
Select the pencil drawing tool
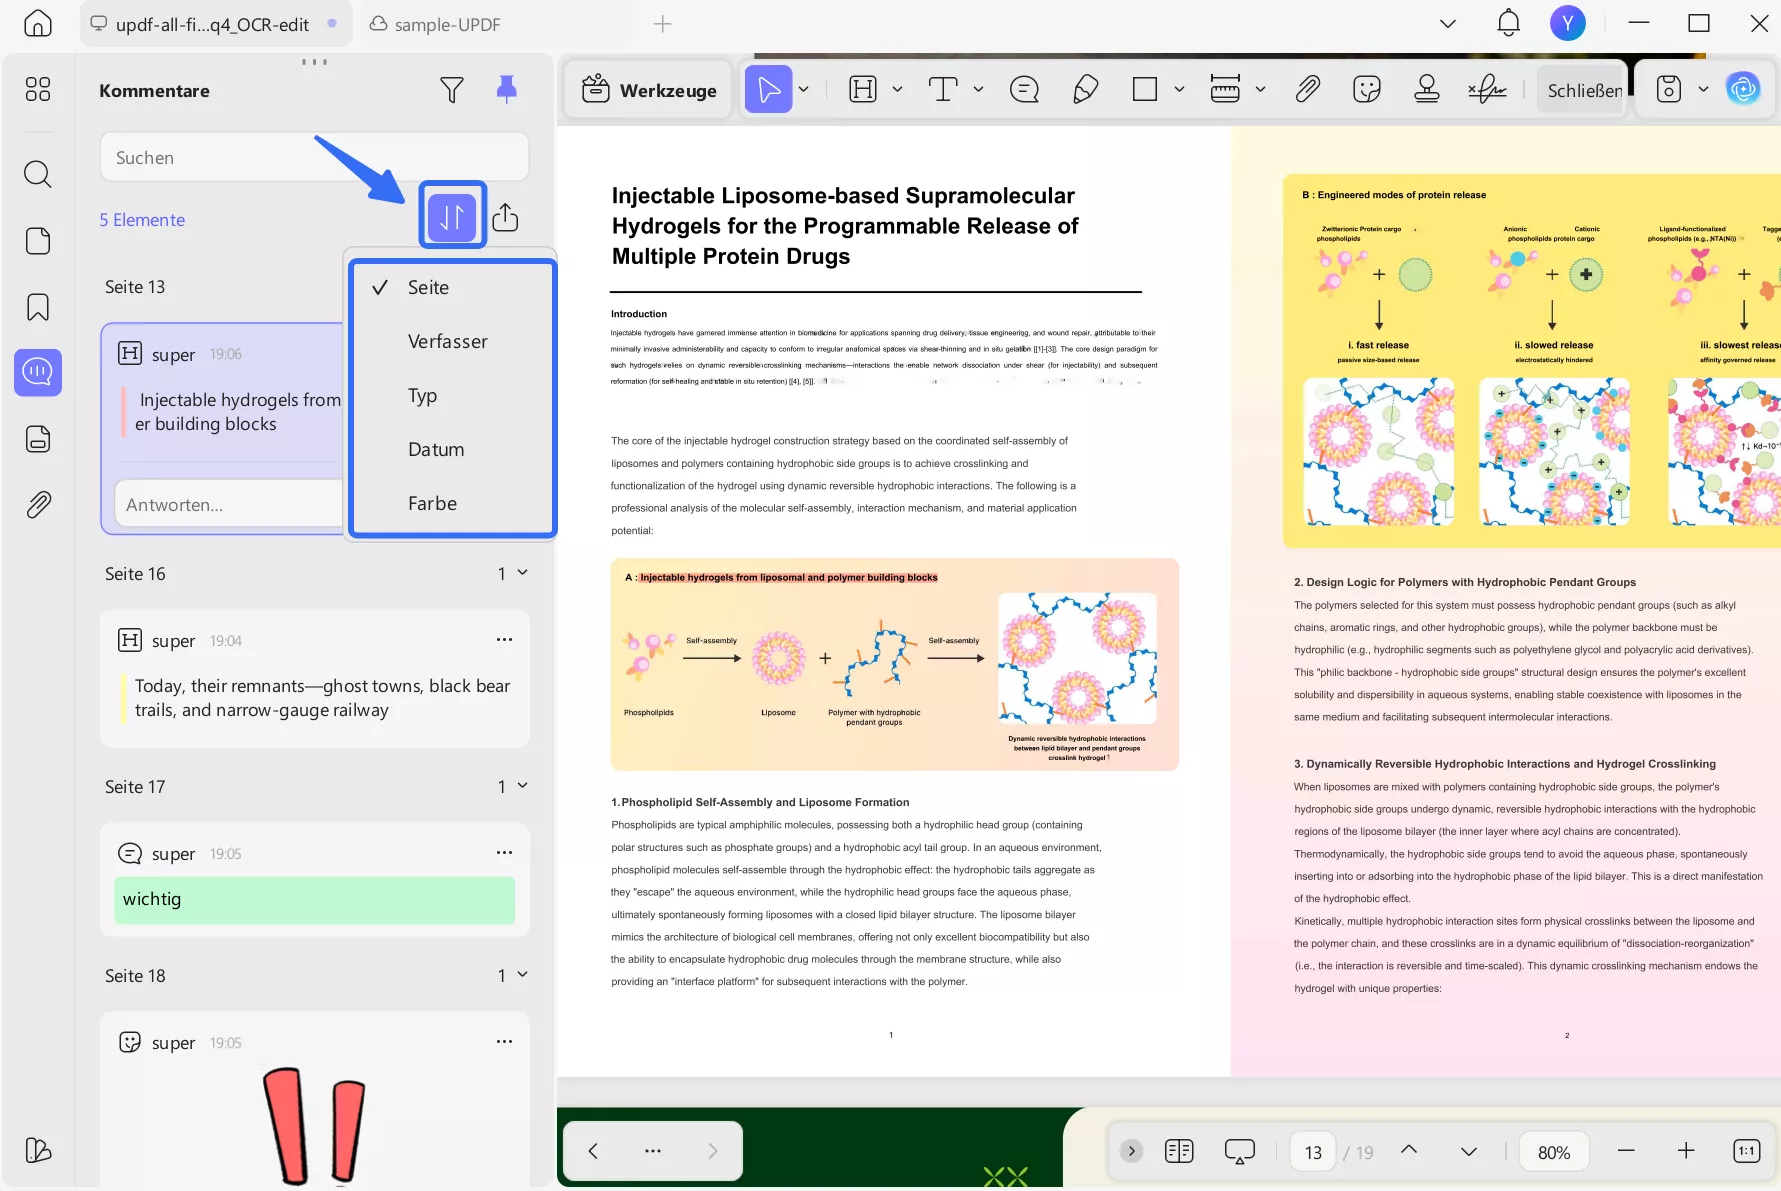(x=1085, y=90)
